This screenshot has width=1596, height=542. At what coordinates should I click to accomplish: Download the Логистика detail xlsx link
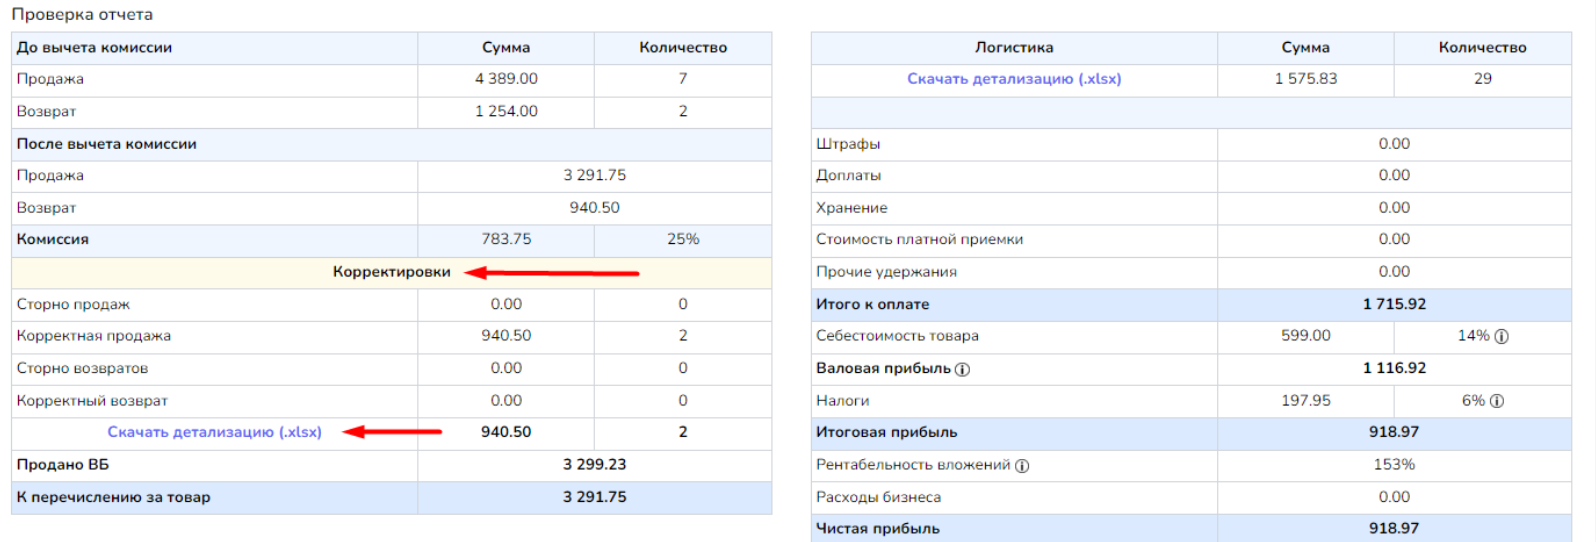pyautogui.click(x=1014, y=79)
